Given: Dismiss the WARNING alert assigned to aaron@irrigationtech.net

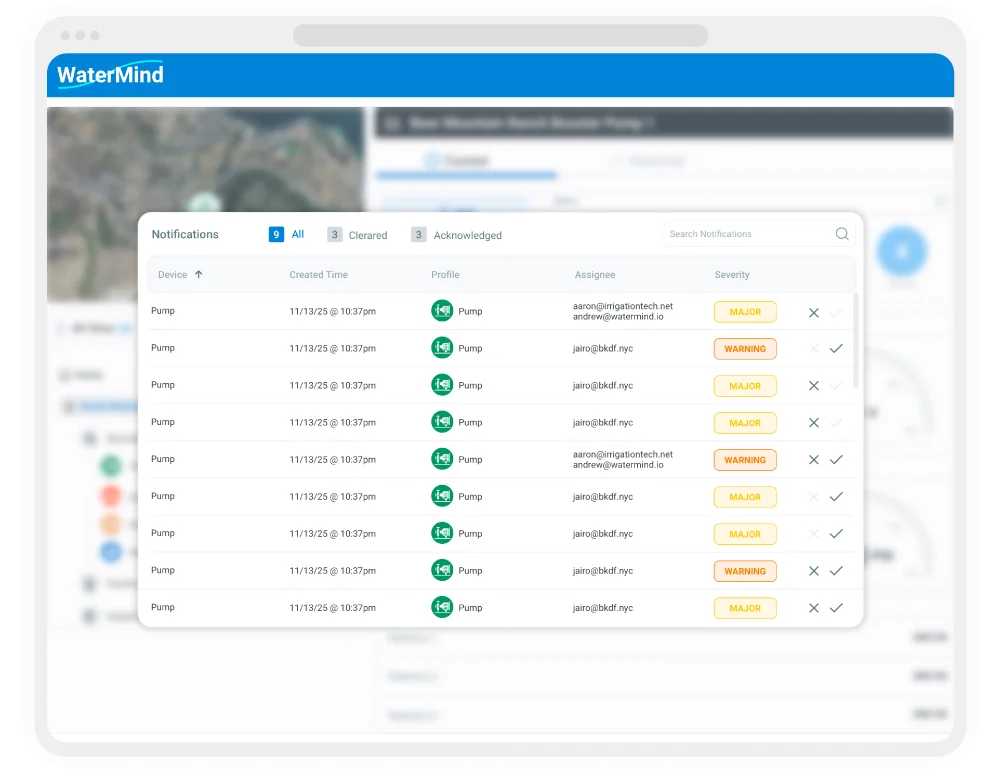Looking at the screenshot, I should [x=814, y=460].
